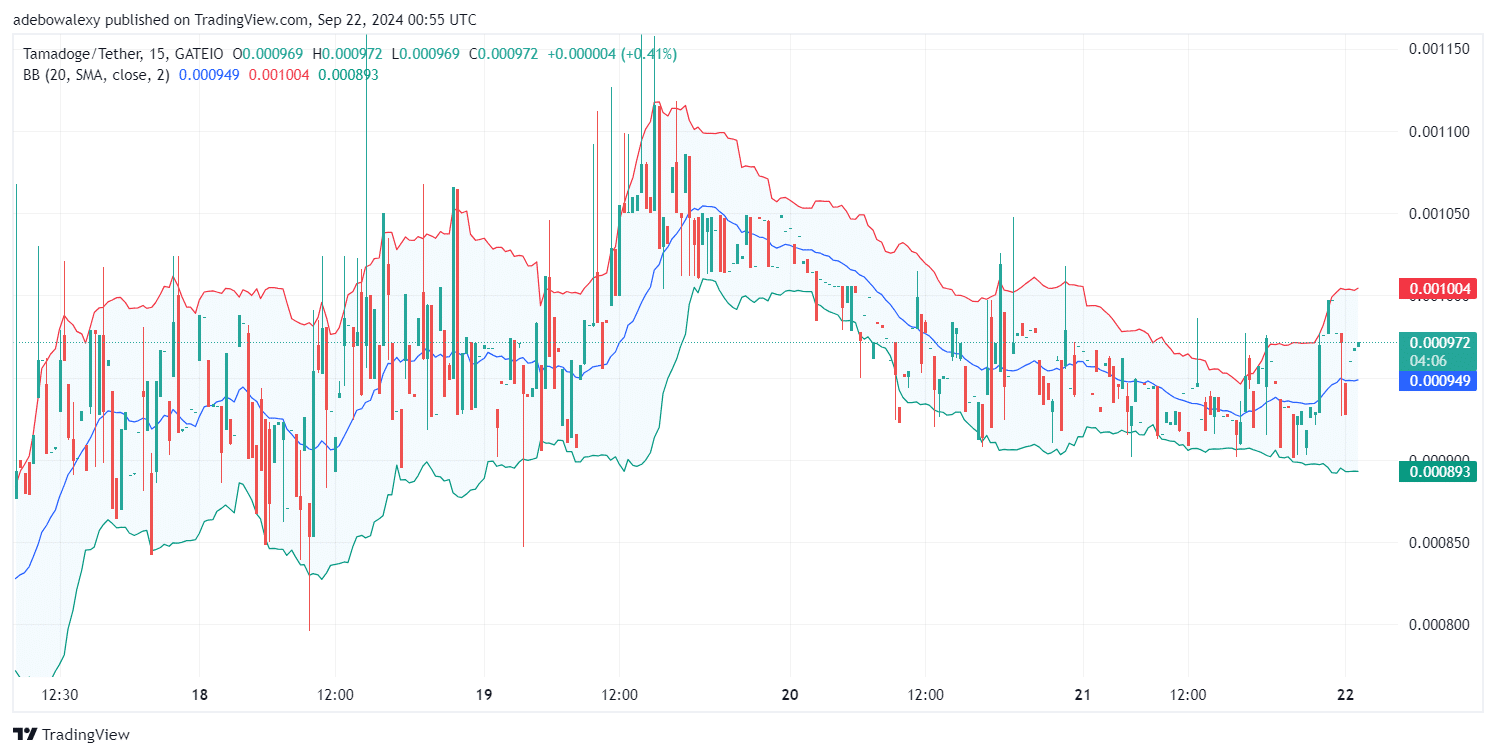Click the 22 date label on time axis

tap(1345, 692)
